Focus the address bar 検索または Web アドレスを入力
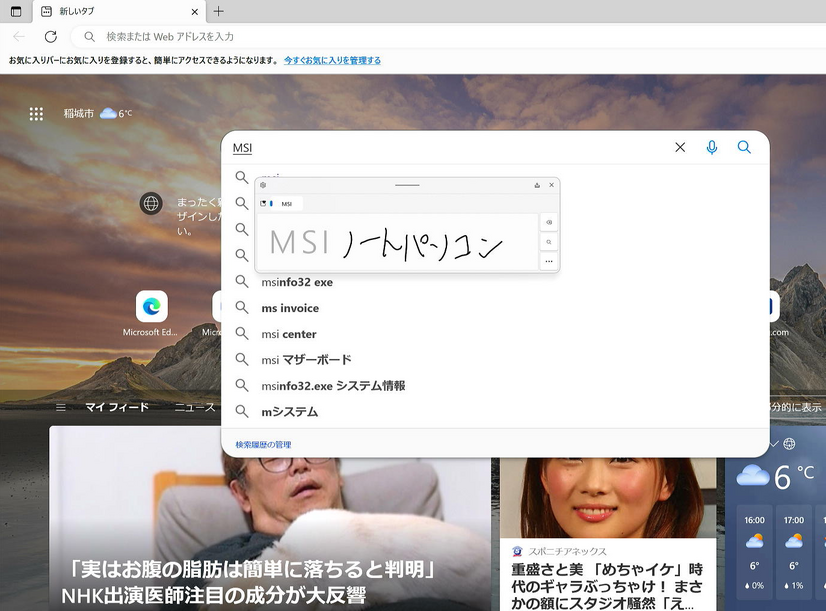Screen dimensions: 826x611 coord(448,36)
